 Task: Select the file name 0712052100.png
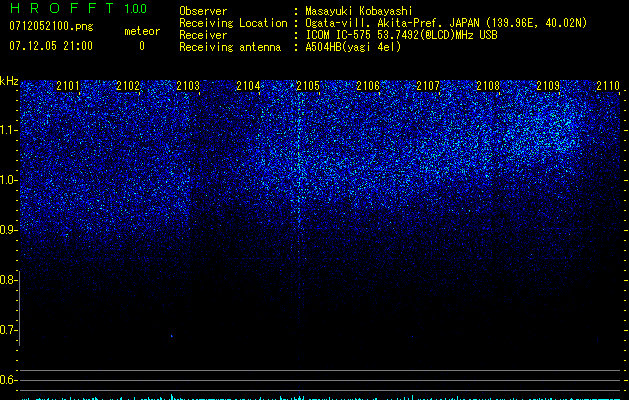pos(51,26)
